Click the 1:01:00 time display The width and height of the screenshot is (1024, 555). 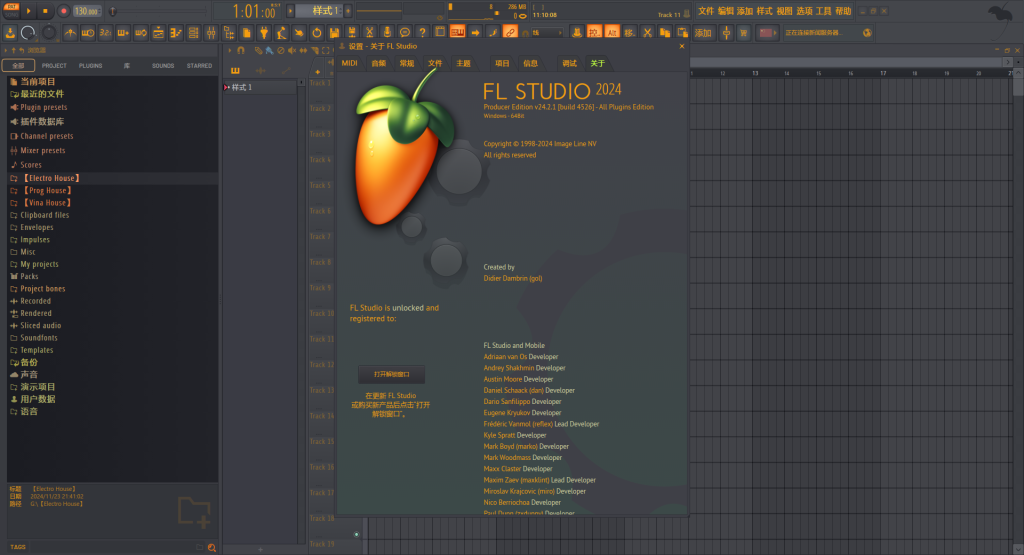[255, 11]
